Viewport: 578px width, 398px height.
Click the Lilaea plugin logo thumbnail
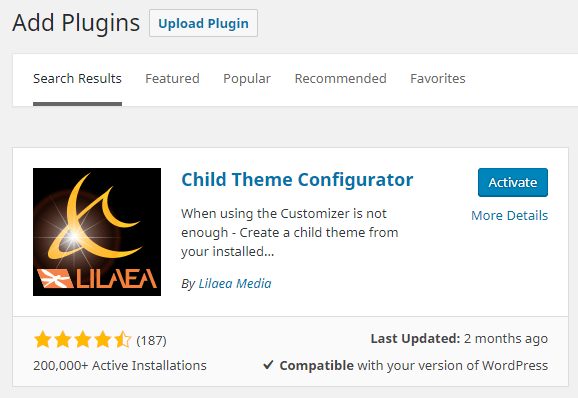click(97, 232)
